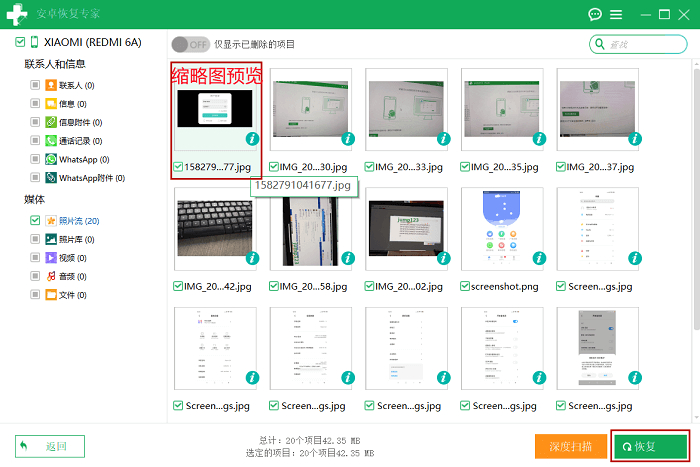Click the 恢复 recover button

click(x=650, y=446)
